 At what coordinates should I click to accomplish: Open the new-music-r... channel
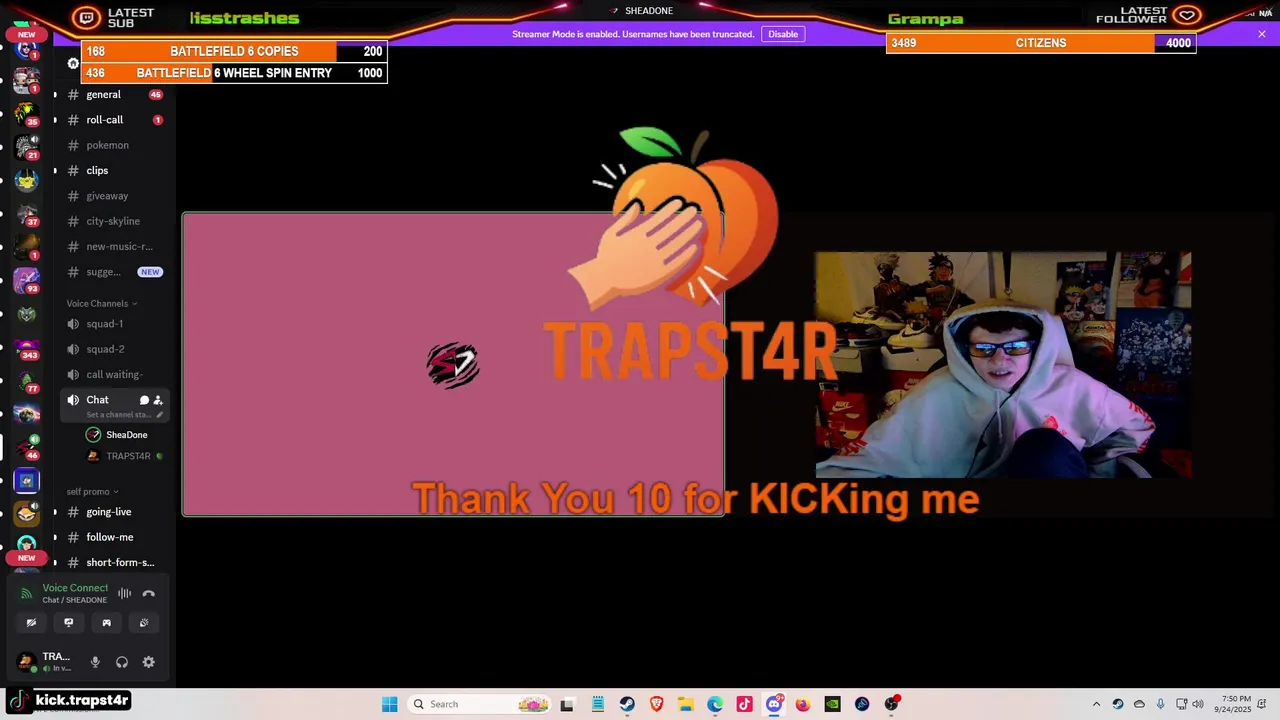[114, 247]
